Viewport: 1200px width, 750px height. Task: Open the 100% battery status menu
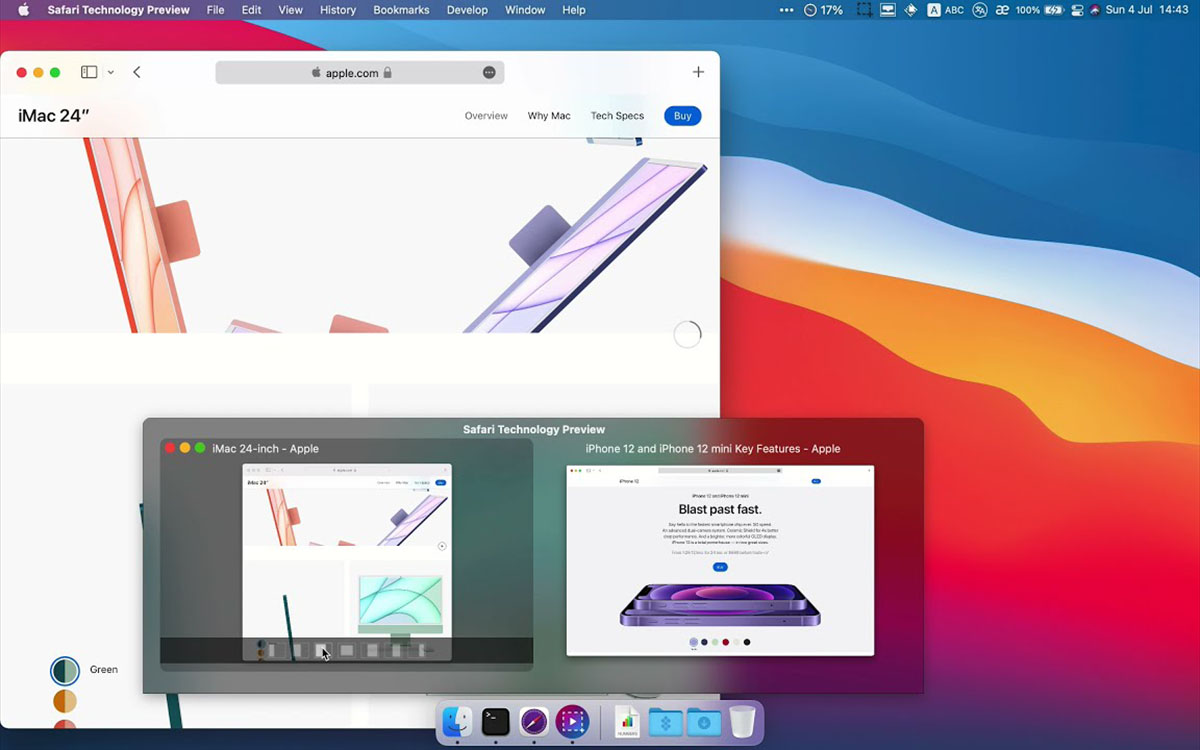[1039, 10]
